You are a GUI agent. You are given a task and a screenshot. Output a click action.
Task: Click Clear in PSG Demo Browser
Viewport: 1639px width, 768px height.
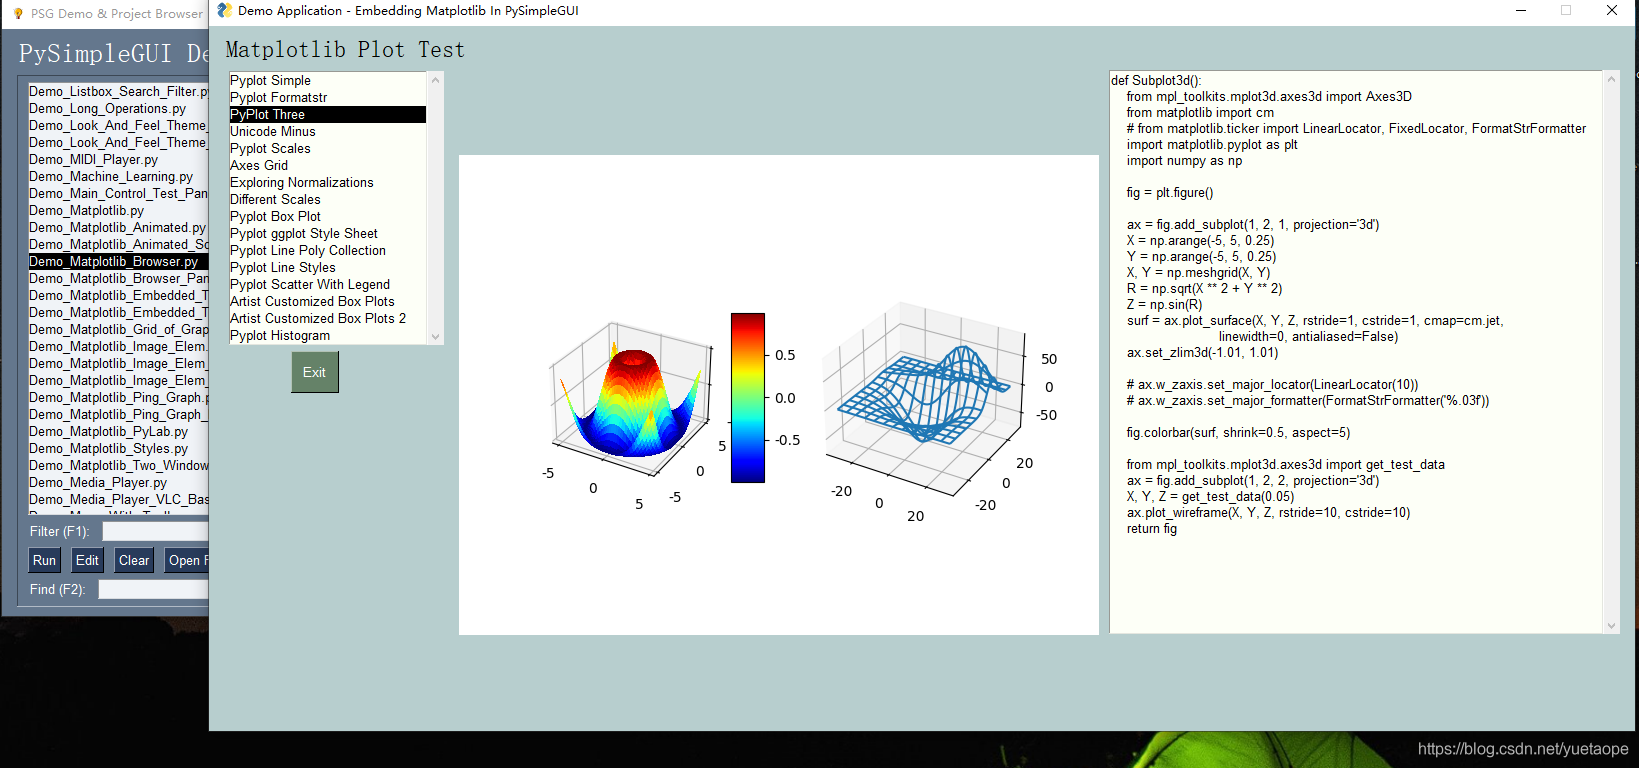point(134,561)
